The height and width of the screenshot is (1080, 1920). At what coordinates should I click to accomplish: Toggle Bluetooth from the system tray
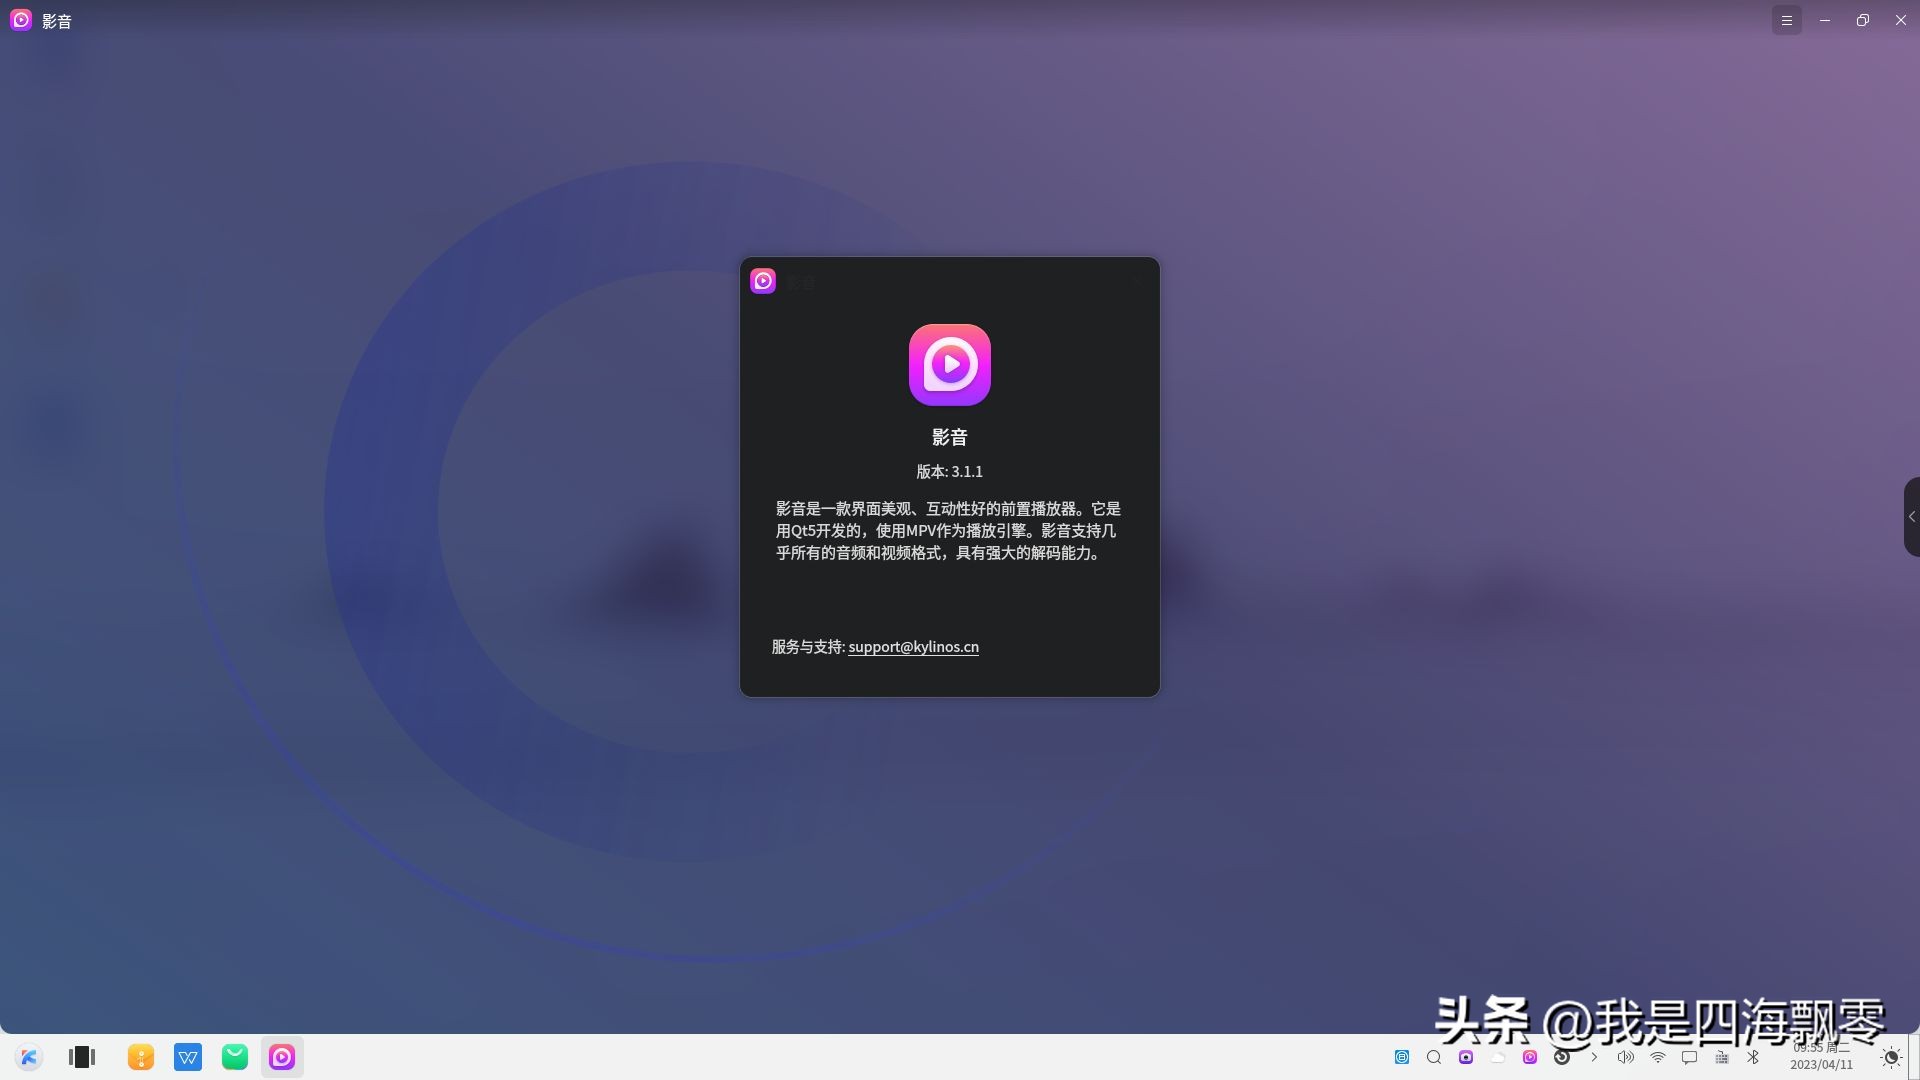[x=1752, y=1057]
